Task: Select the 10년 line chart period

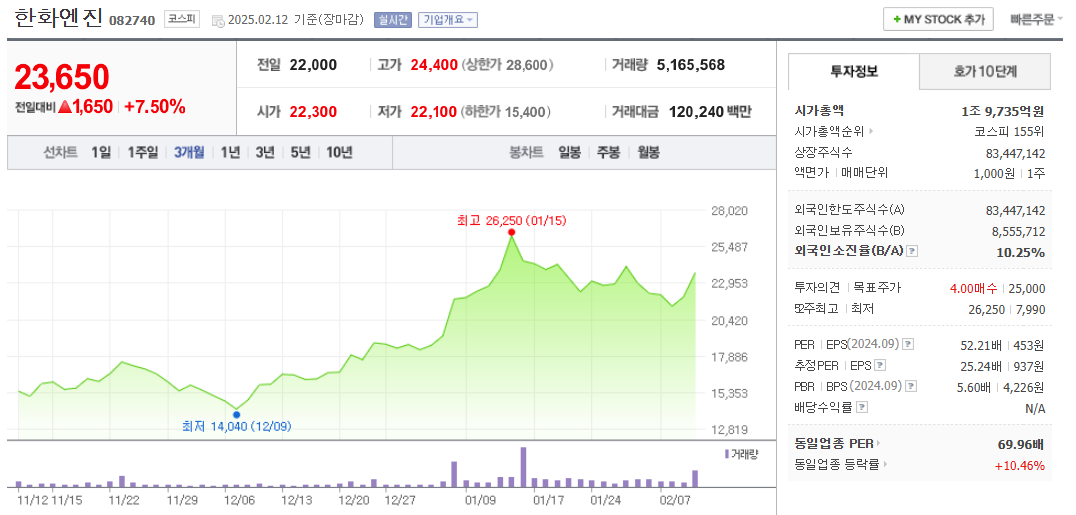Action: [x=339, y=152]
